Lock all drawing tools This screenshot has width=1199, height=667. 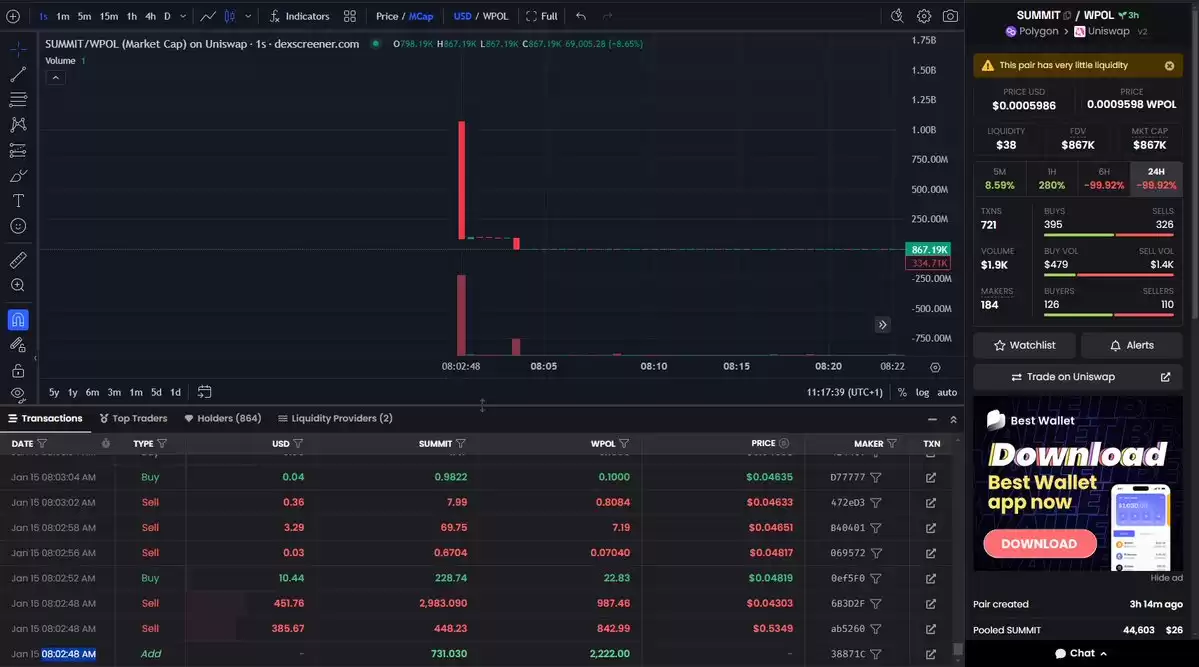(18, 371)
